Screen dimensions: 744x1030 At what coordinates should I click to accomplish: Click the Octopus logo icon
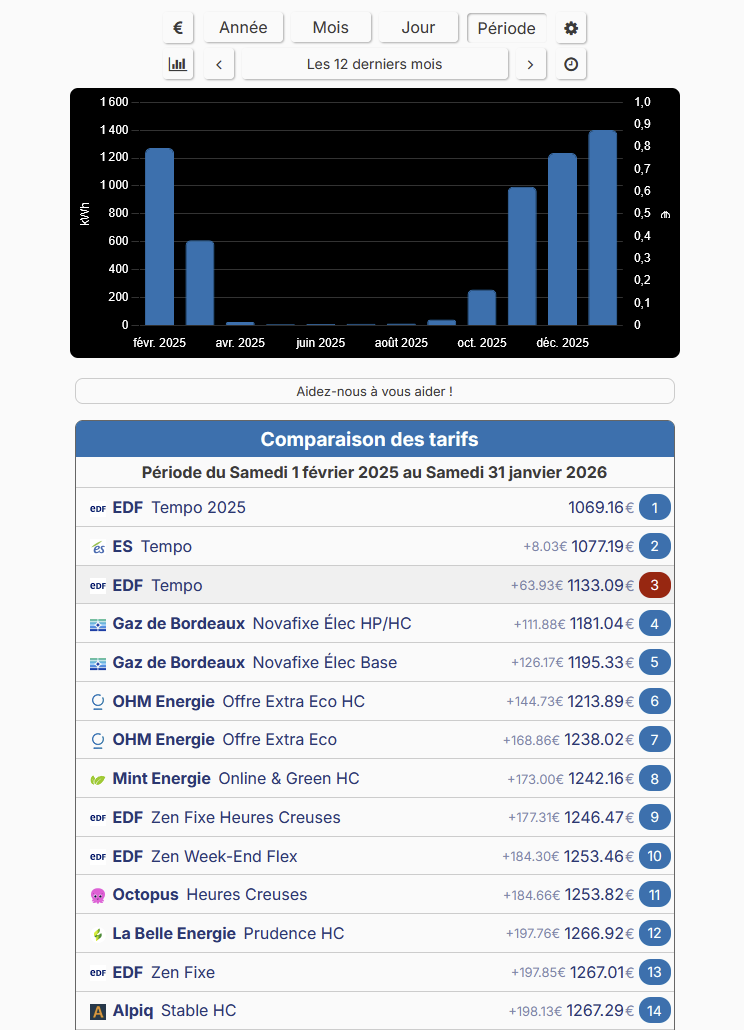98,895
